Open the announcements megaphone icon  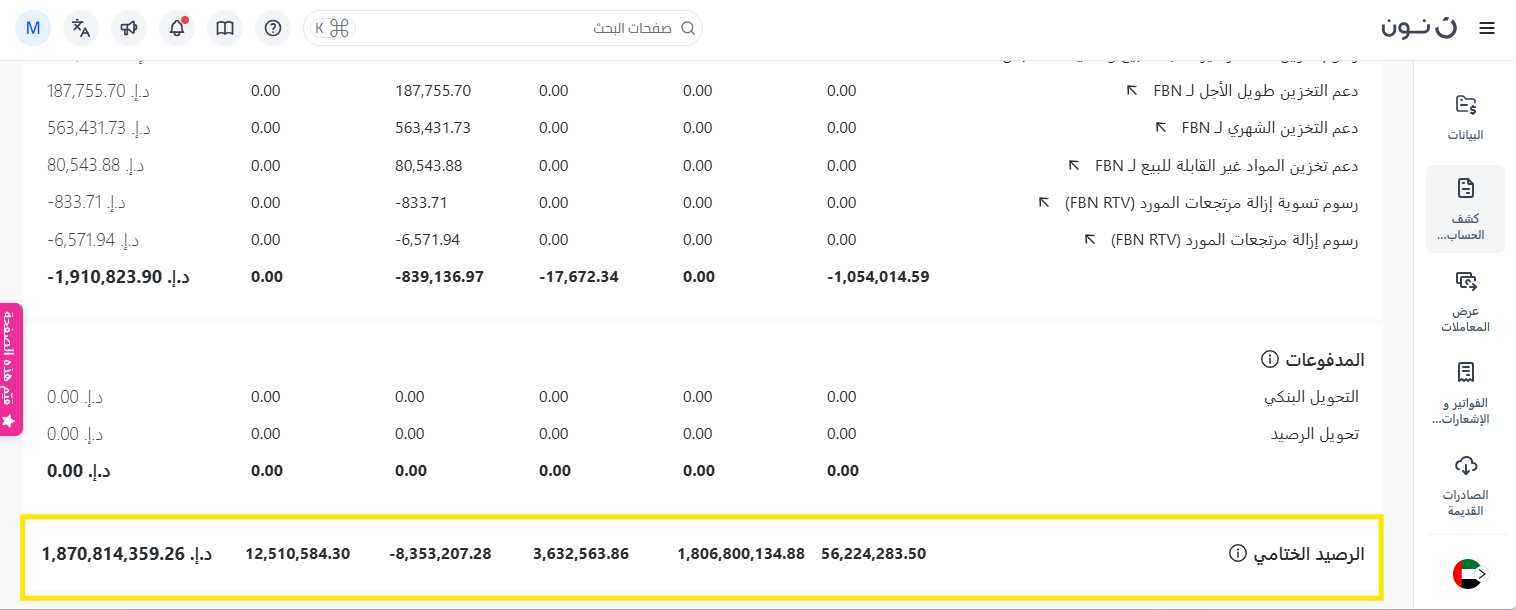click(x=129, y=28)
